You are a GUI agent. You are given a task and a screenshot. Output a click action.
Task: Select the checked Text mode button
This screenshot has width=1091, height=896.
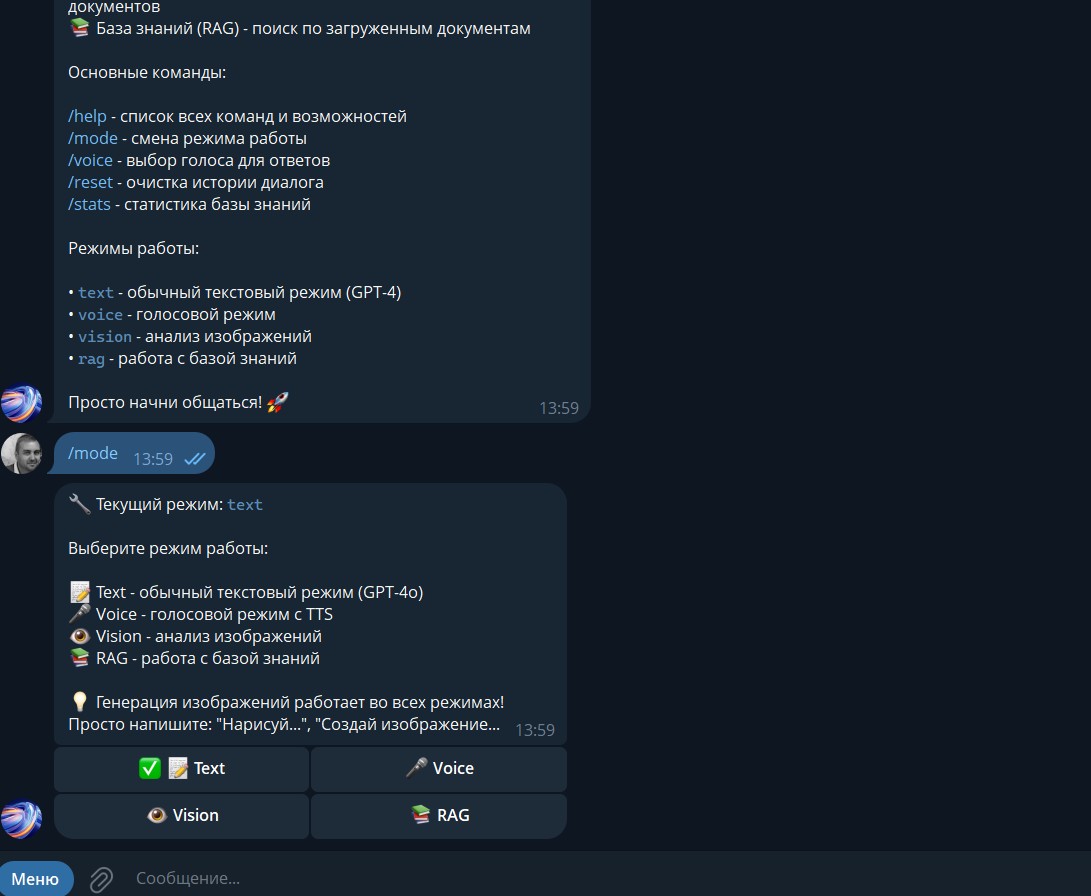click(182, 769)
